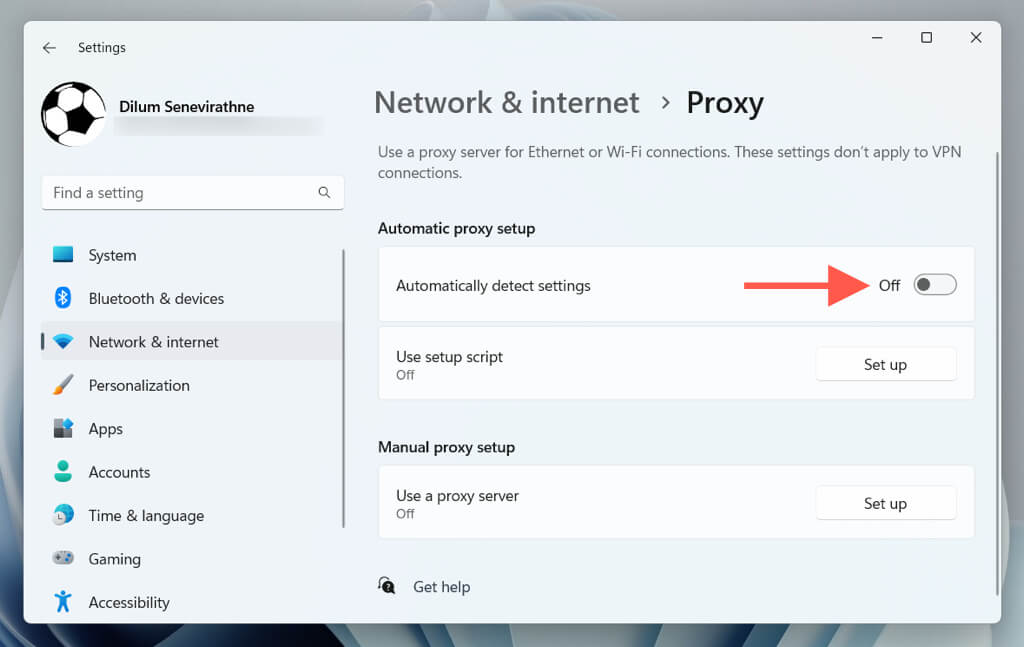Click the Bluetooth & devices icon
1024x647 pixels.
click(63, 298)
